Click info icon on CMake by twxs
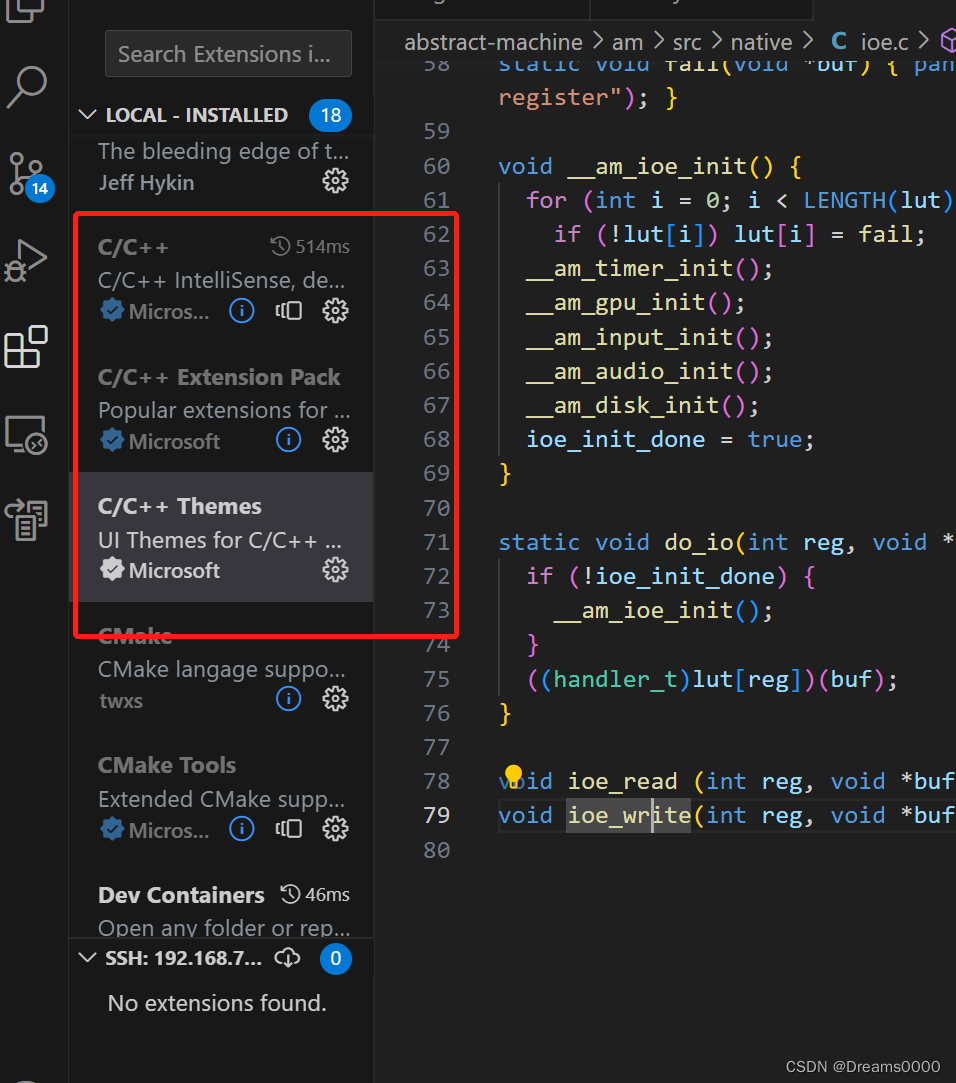 coord(289,699)
